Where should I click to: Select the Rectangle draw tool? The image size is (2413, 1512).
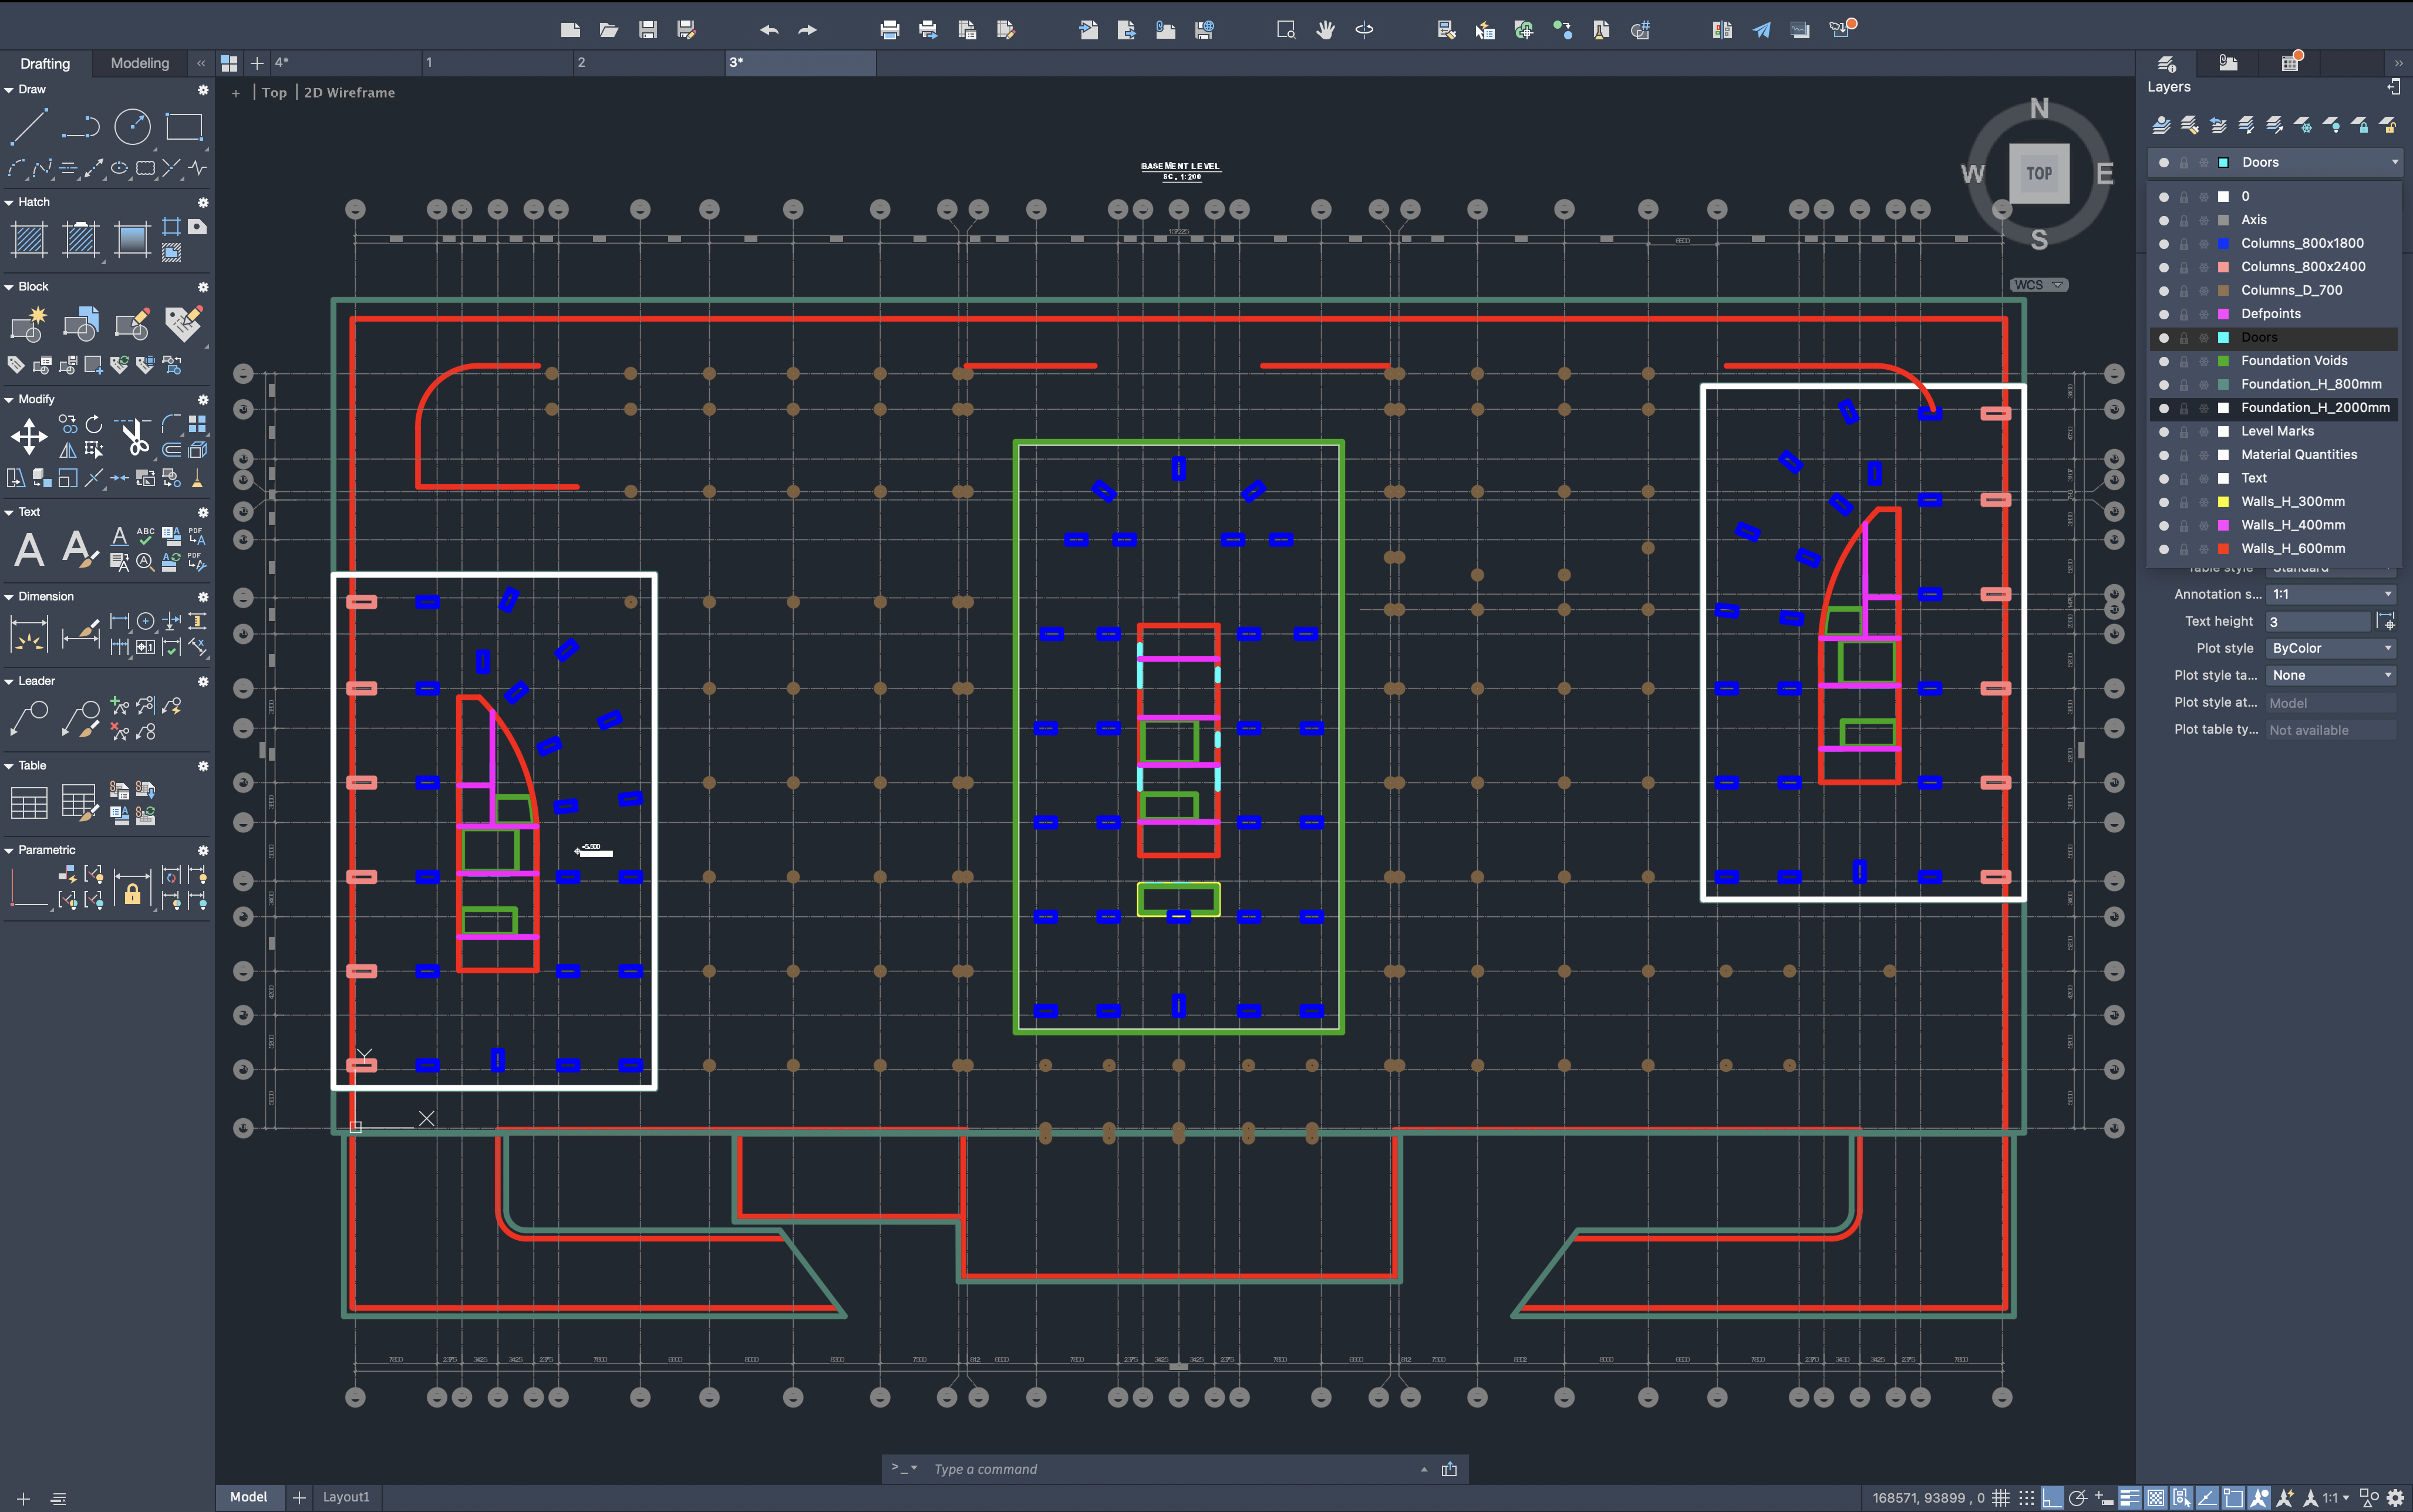184,127
